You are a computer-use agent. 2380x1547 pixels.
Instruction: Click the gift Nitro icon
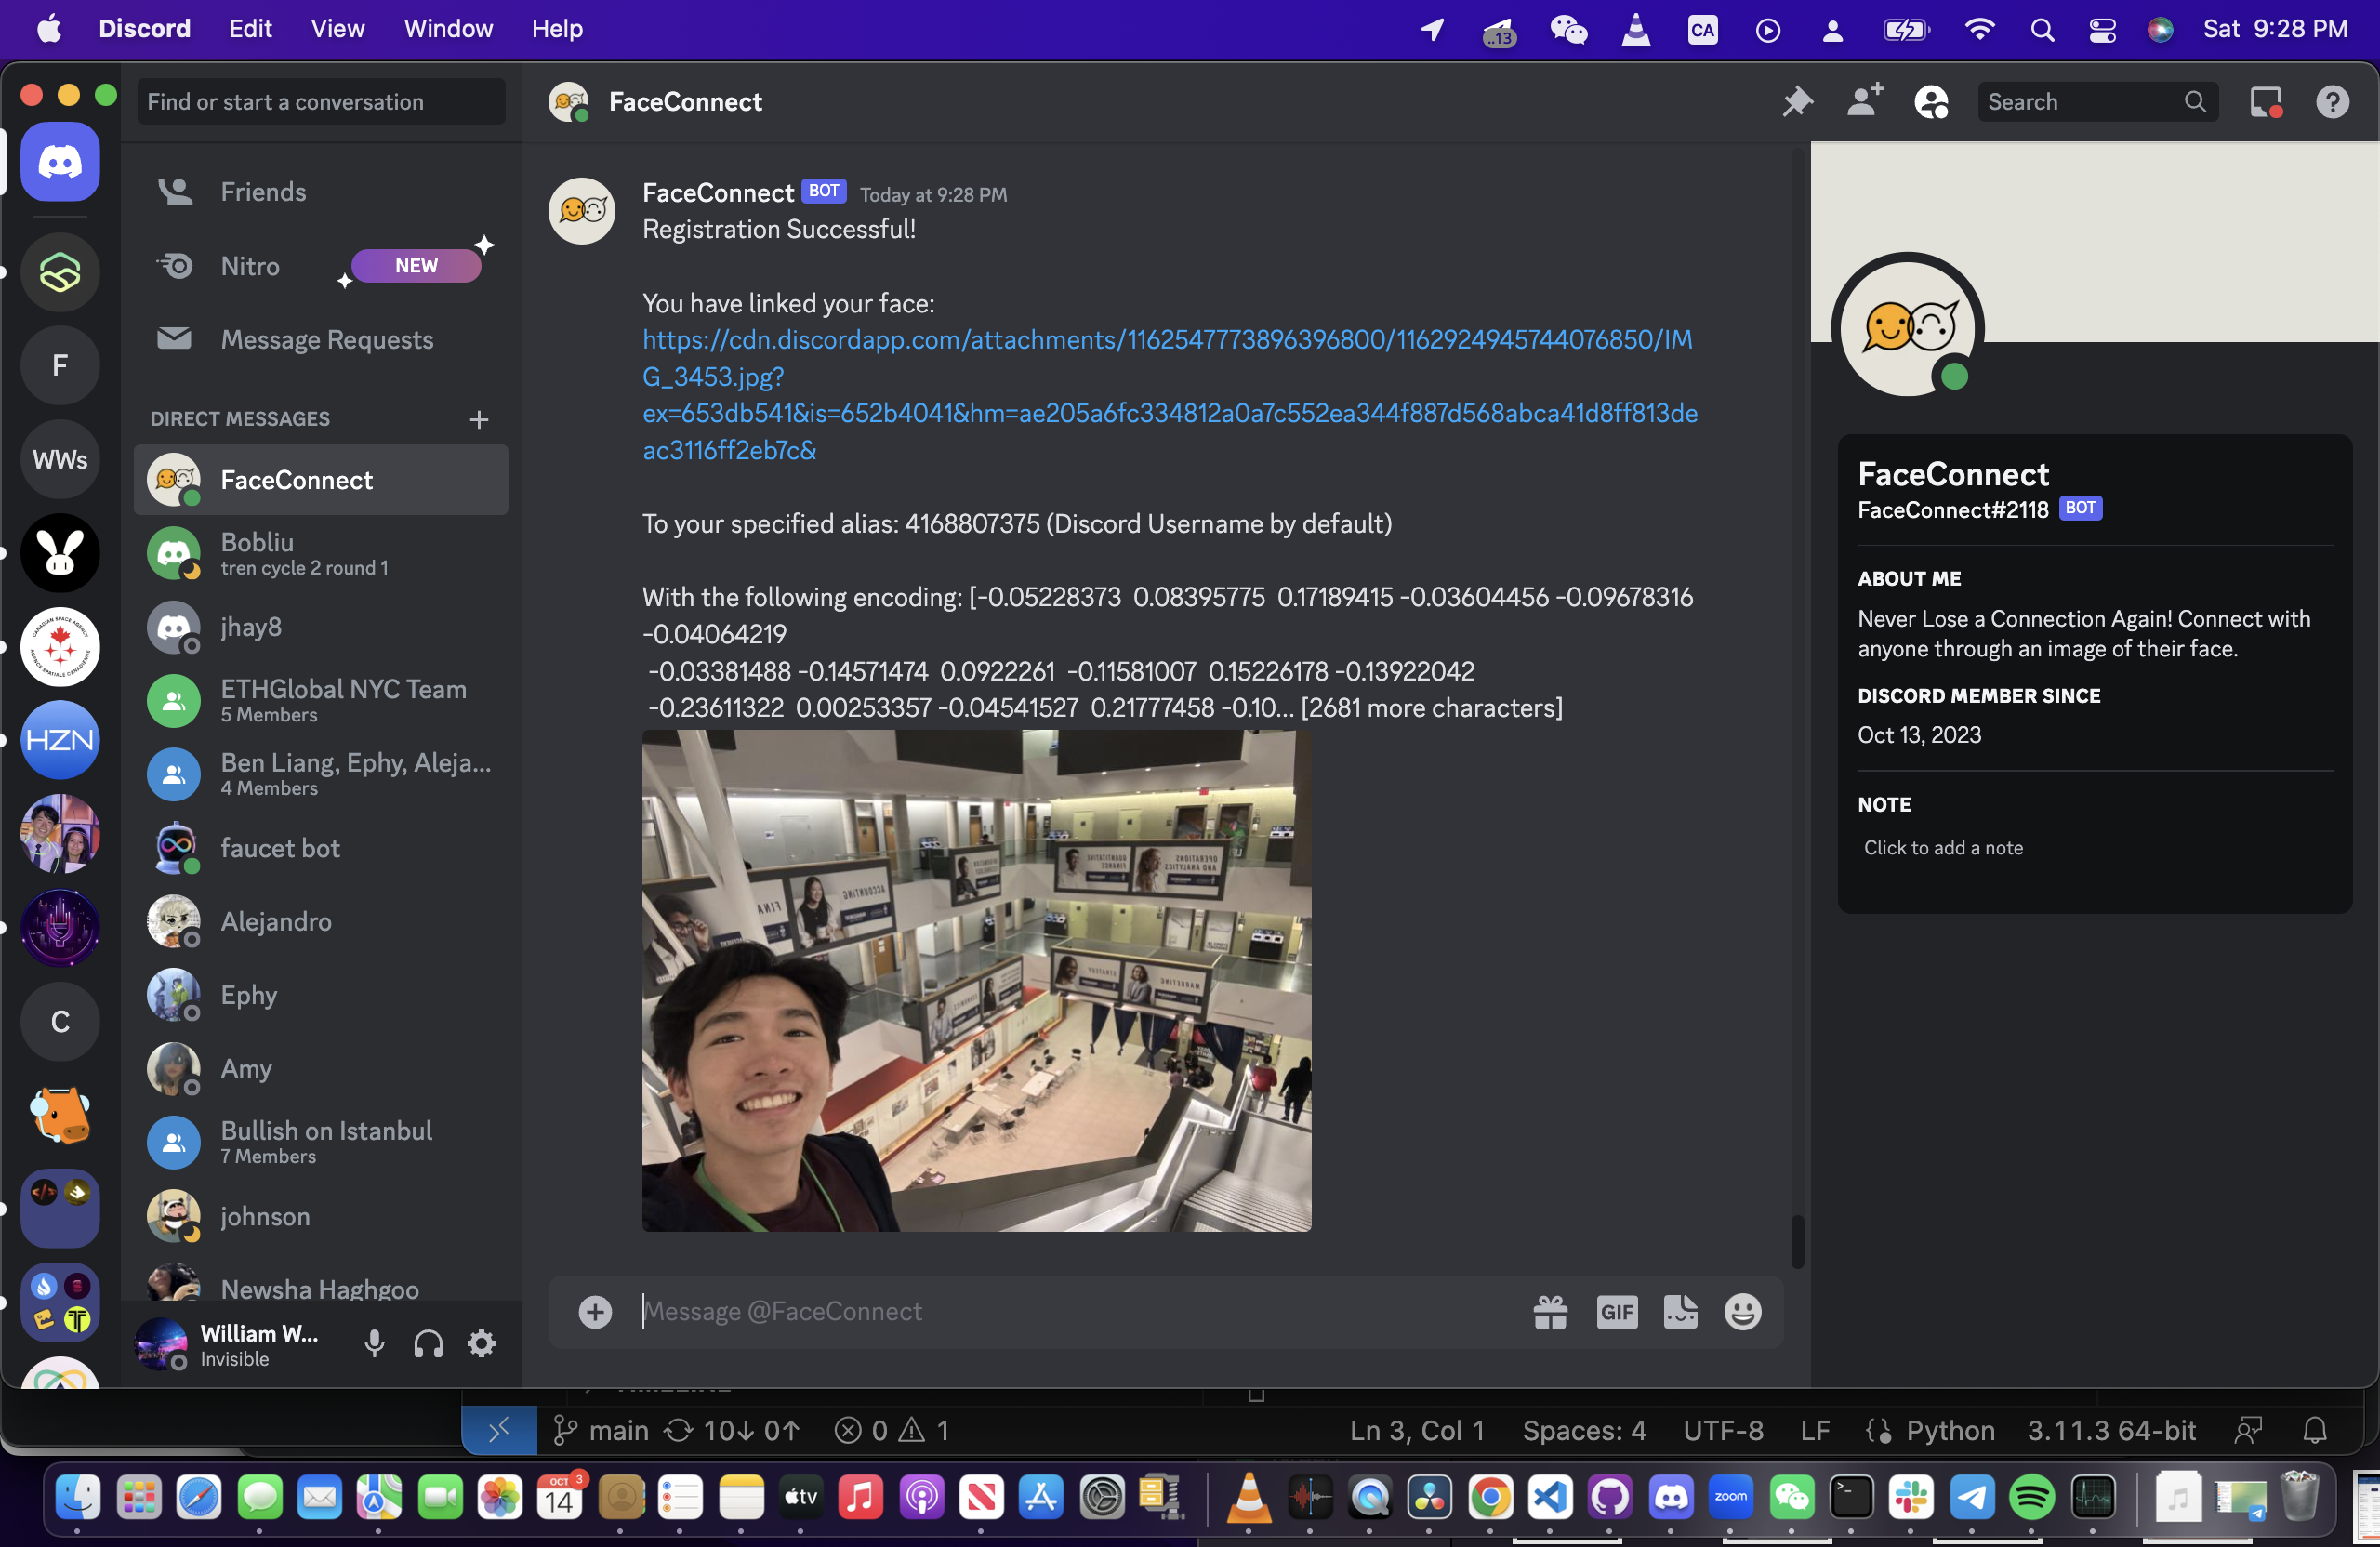coord(1550,1311)
